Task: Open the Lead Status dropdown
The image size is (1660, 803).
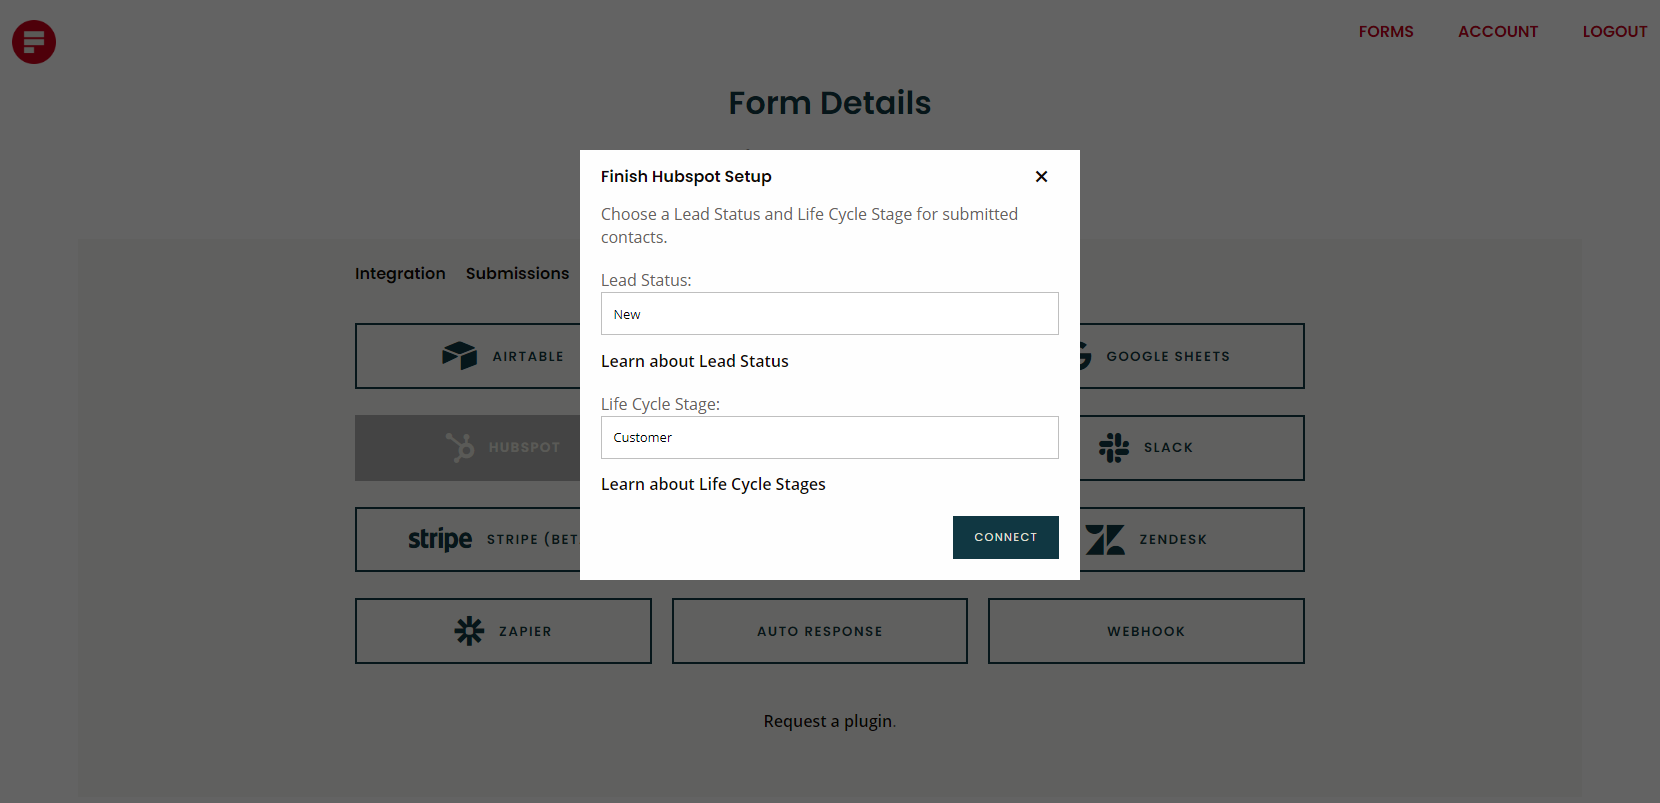Action: 829,313
